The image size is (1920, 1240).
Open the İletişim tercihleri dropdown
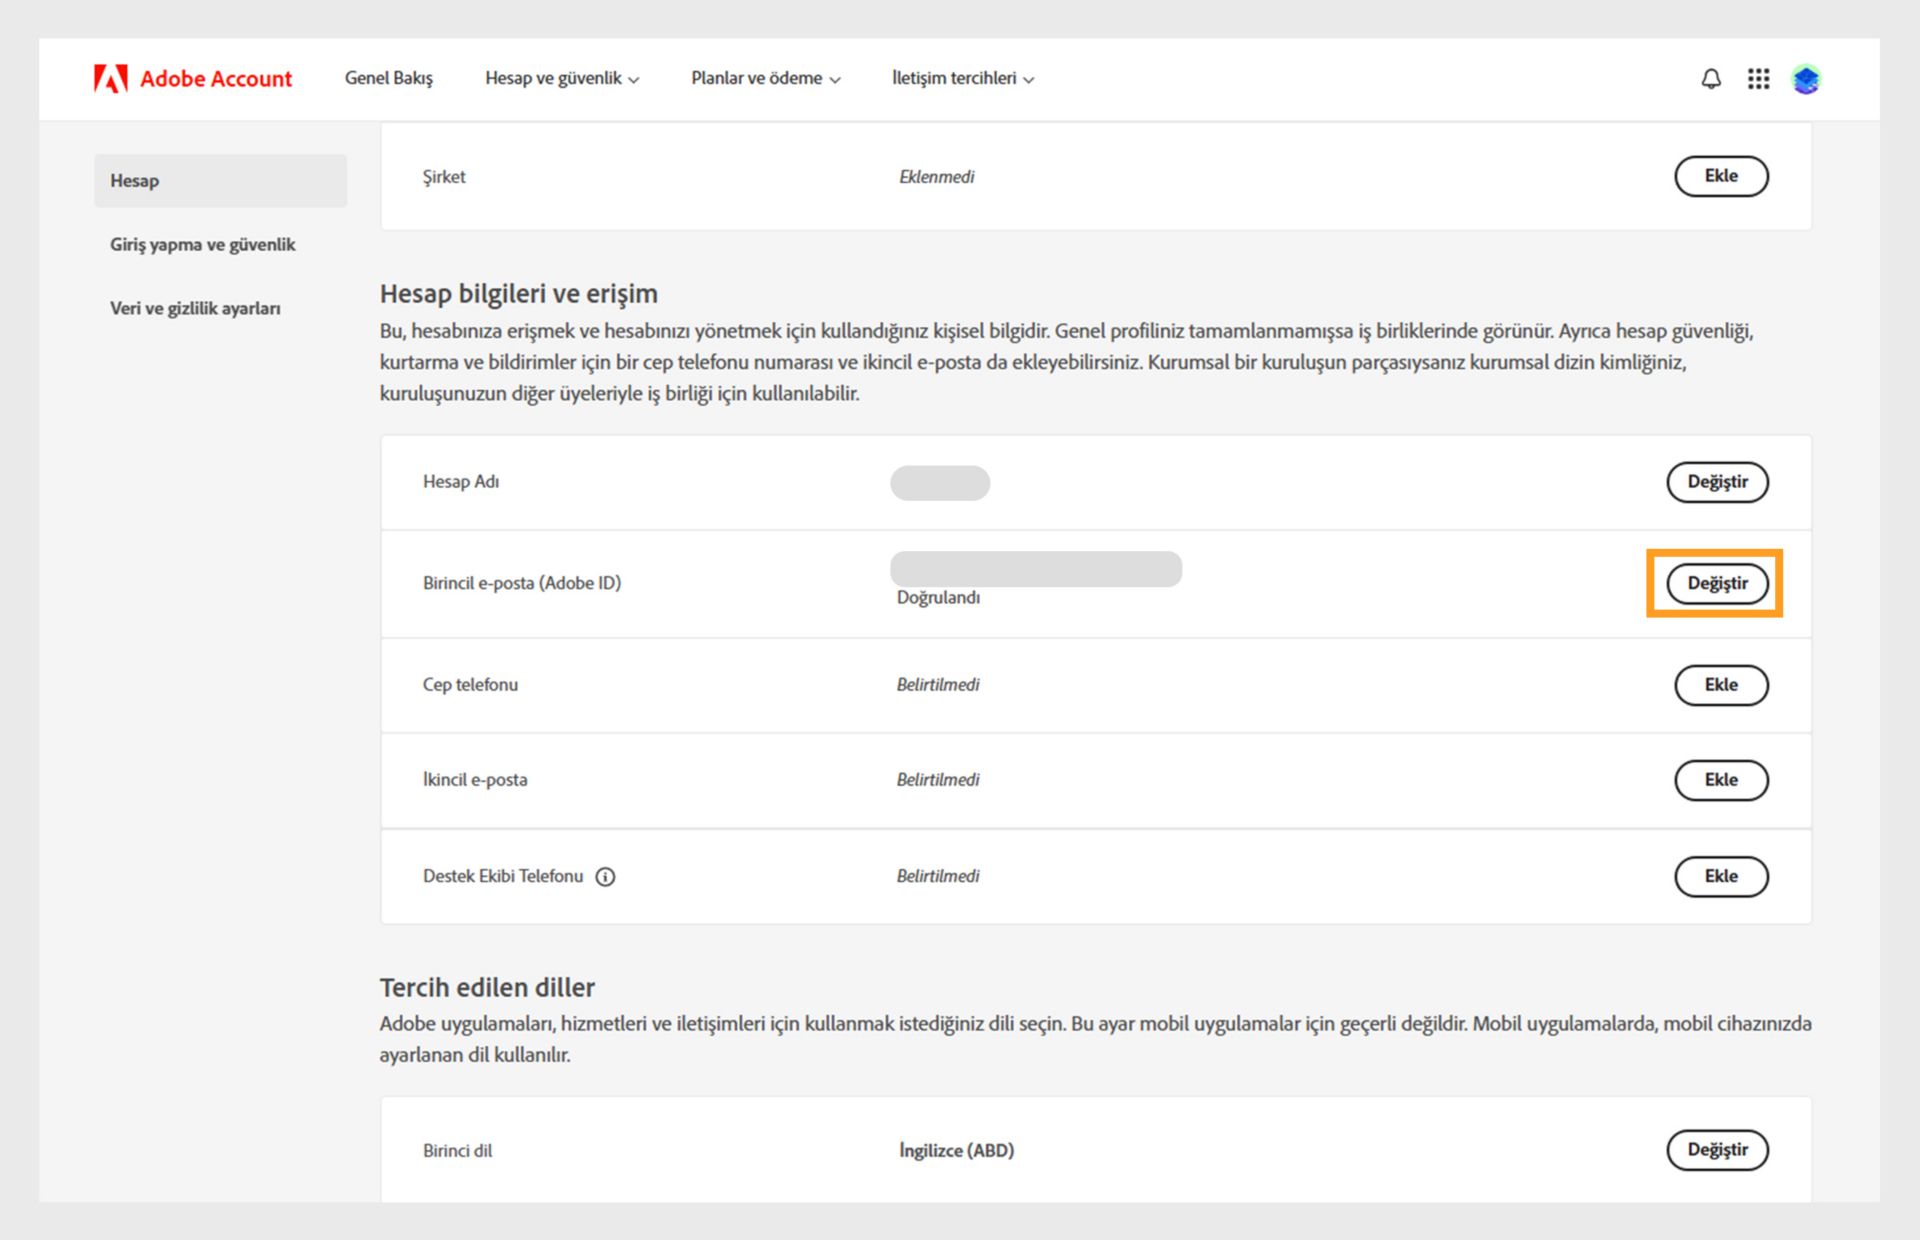click(962, 78)
